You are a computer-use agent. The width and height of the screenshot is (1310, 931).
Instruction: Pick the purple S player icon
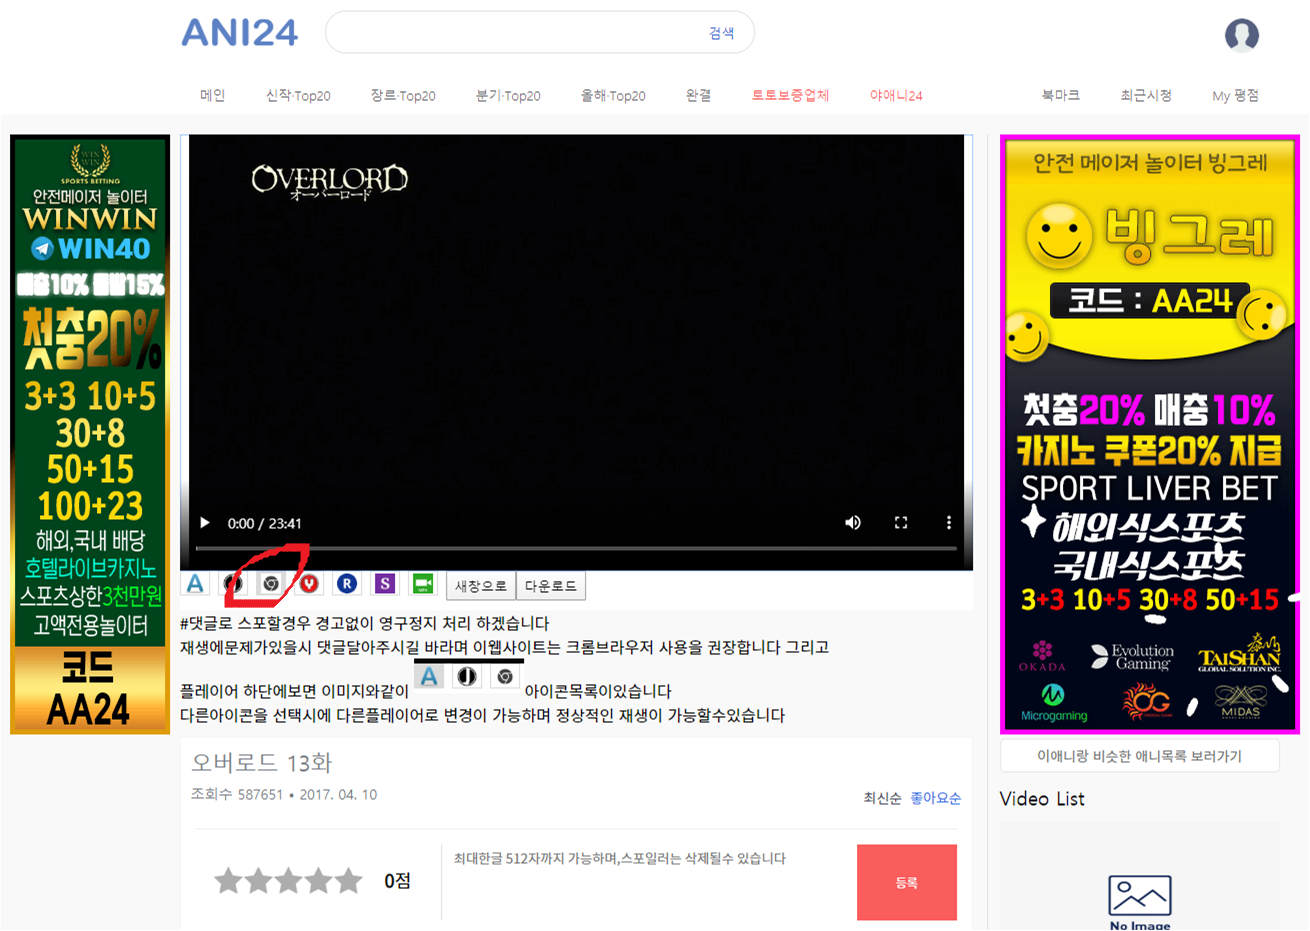(x=385, y=583)
